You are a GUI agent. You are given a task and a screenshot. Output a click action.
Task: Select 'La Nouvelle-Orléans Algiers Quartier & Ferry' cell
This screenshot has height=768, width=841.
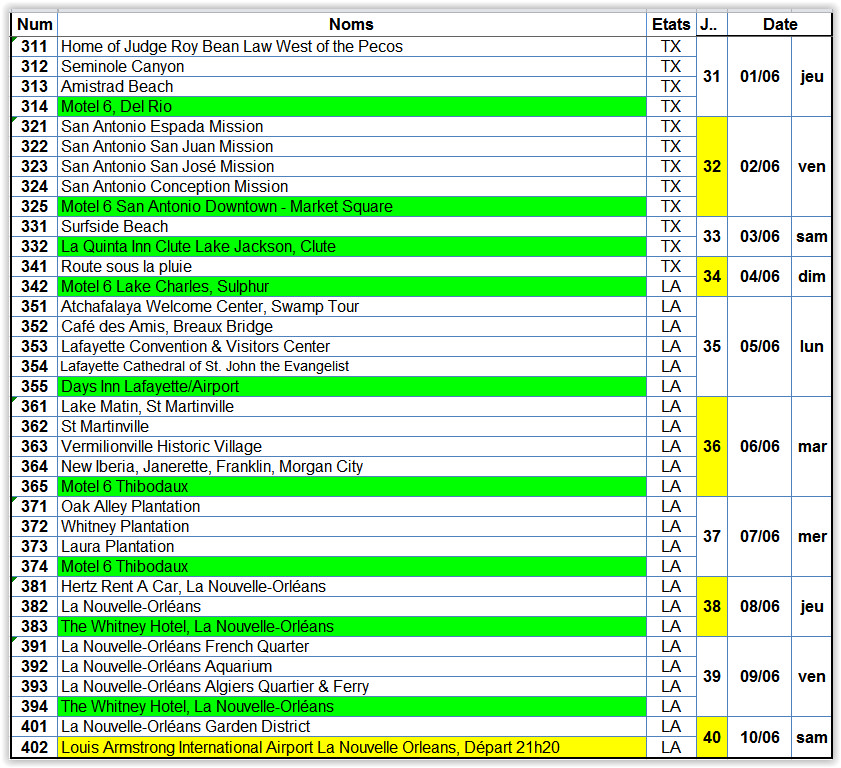click(352, 686)
